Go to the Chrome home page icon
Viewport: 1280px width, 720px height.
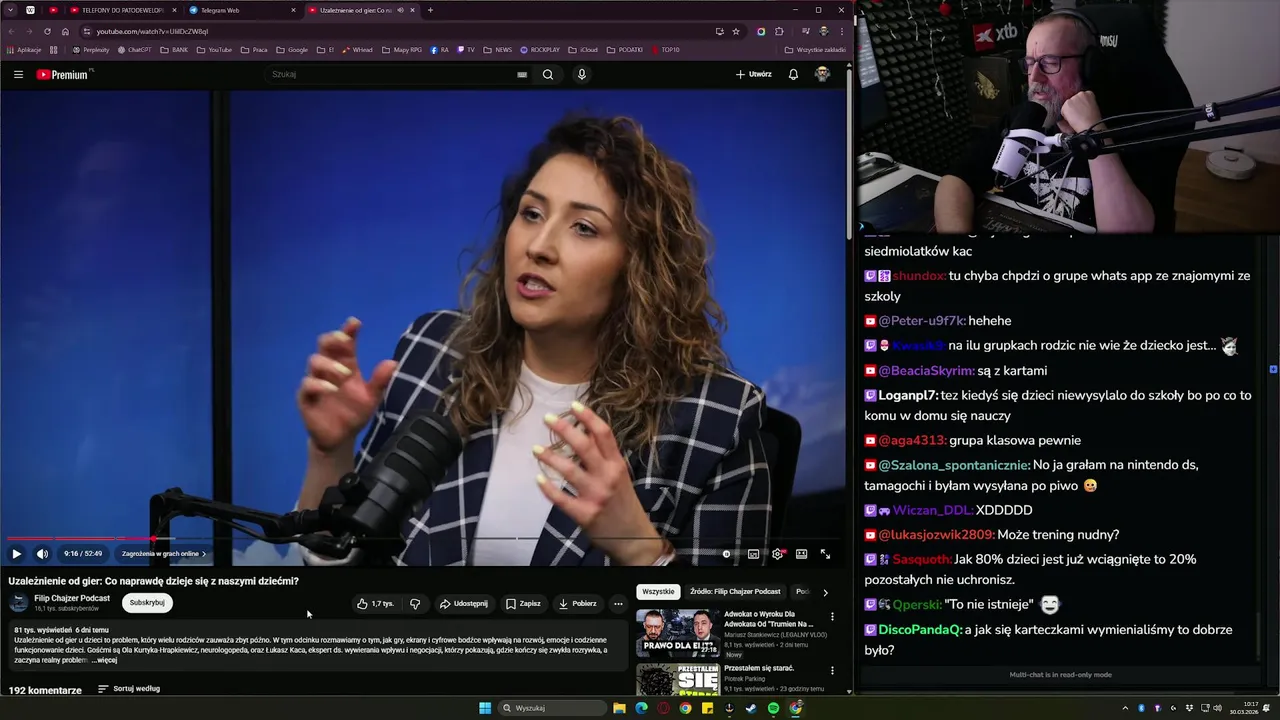click(65, 31)
